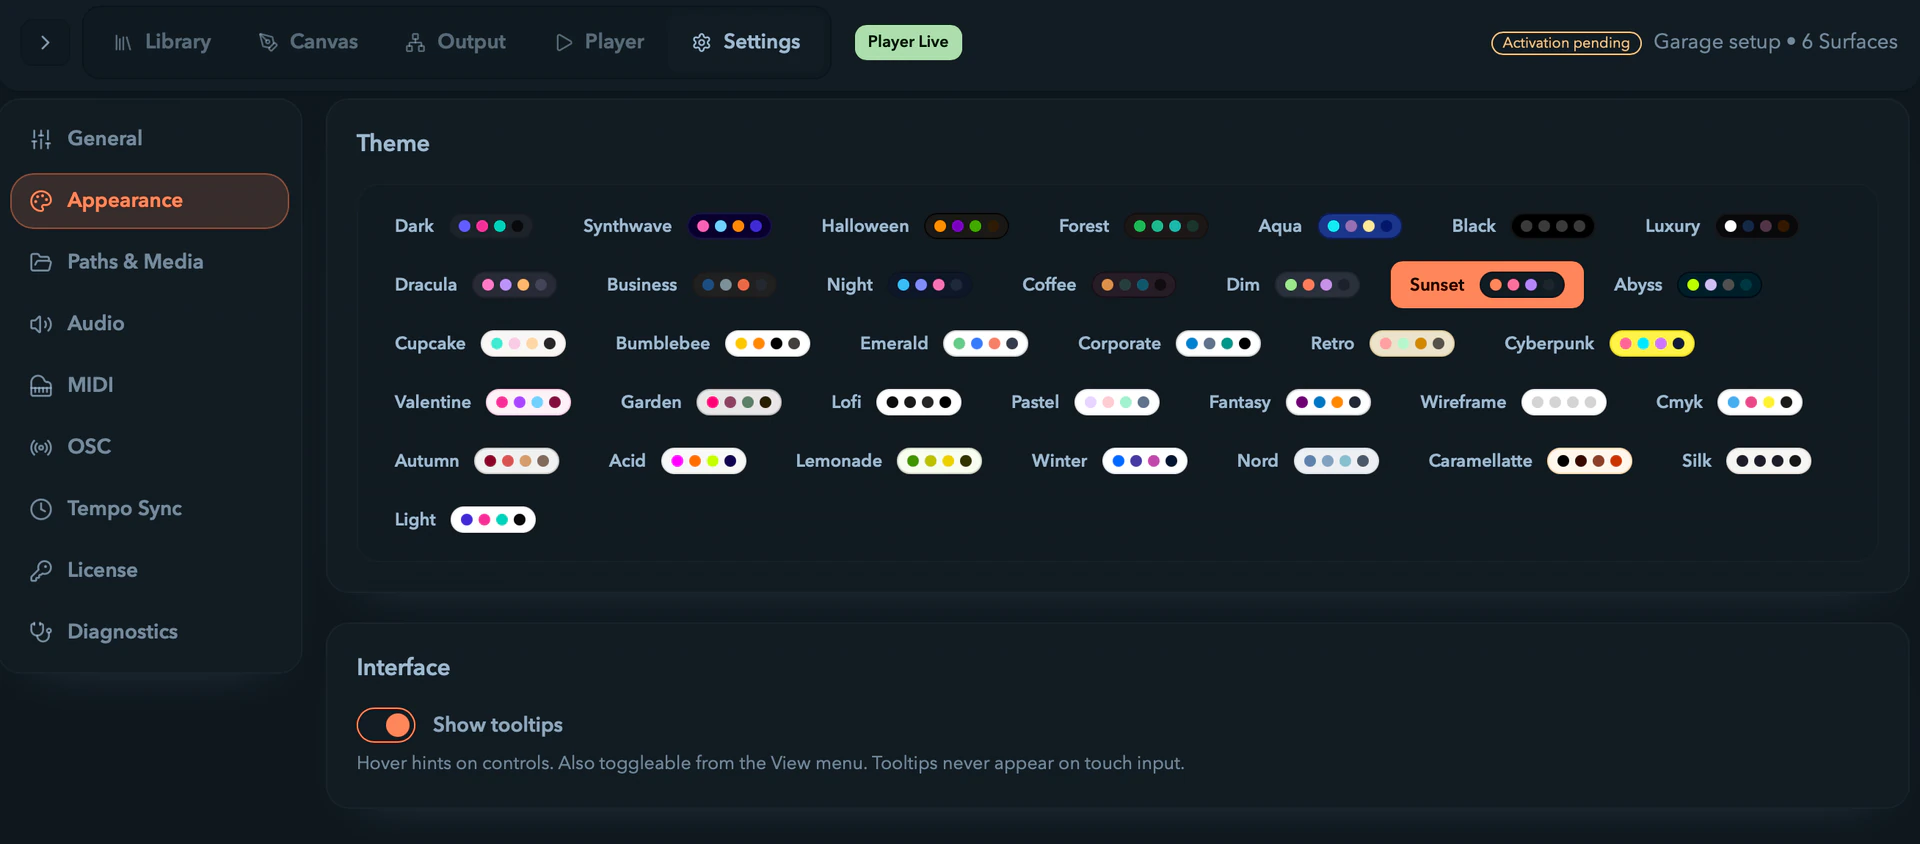Select the Winter theme
Viewport: 1920px width, 844px height.
point(1109,462)
